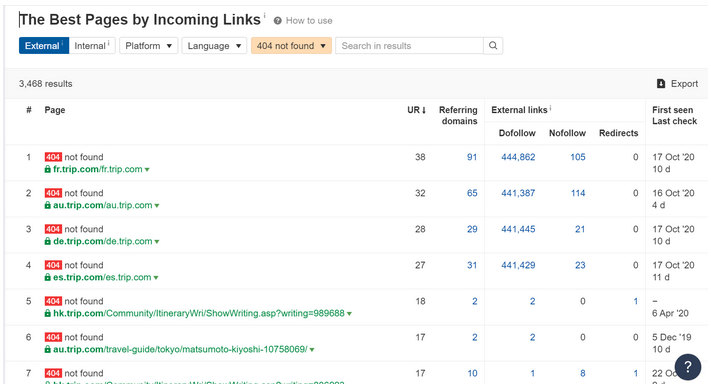Click the 114 nofollow links value

pyautogui.click(x=578, y=193)
